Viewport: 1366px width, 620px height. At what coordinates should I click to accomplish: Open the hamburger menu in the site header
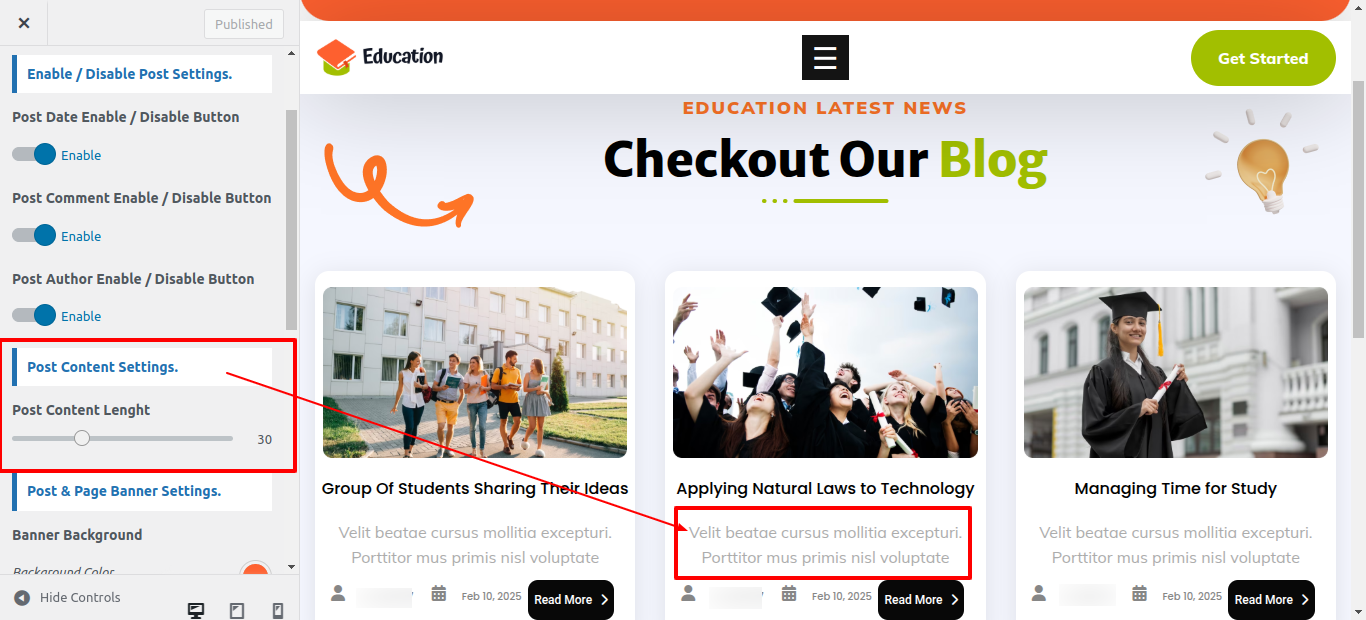pos(825,58)
